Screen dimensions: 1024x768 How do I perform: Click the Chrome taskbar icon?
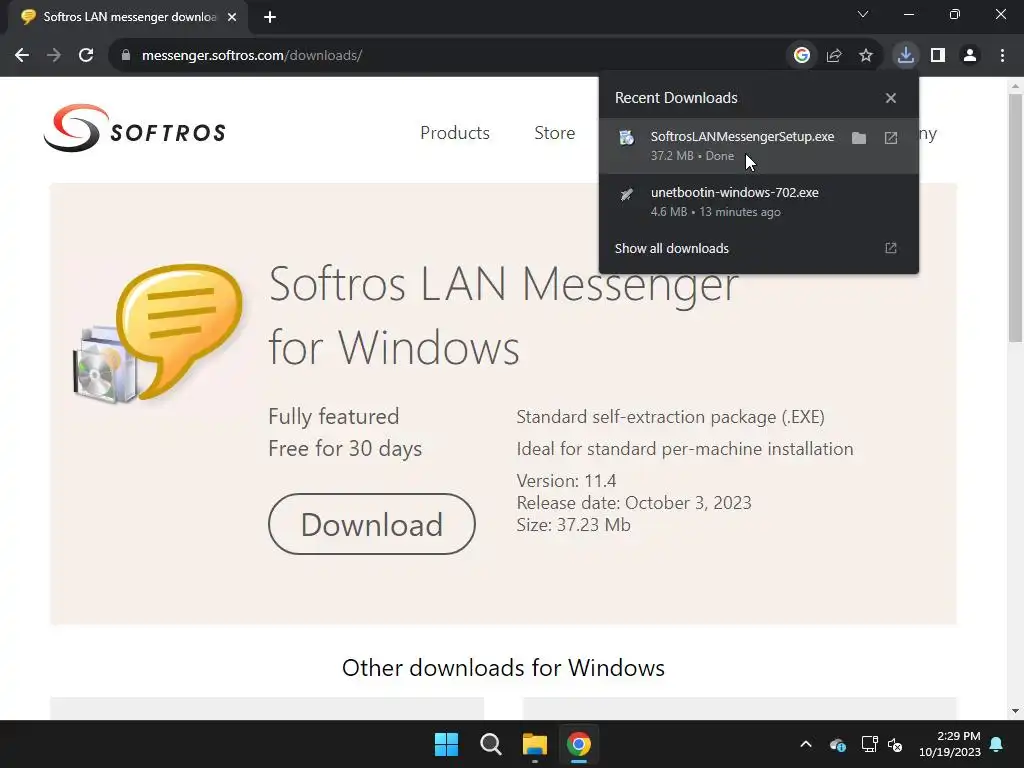pos(579,744)
